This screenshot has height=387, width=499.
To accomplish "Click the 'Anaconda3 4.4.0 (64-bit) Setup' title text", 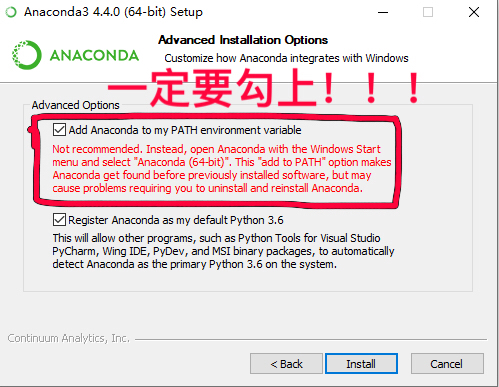I will tap(113, 12).
